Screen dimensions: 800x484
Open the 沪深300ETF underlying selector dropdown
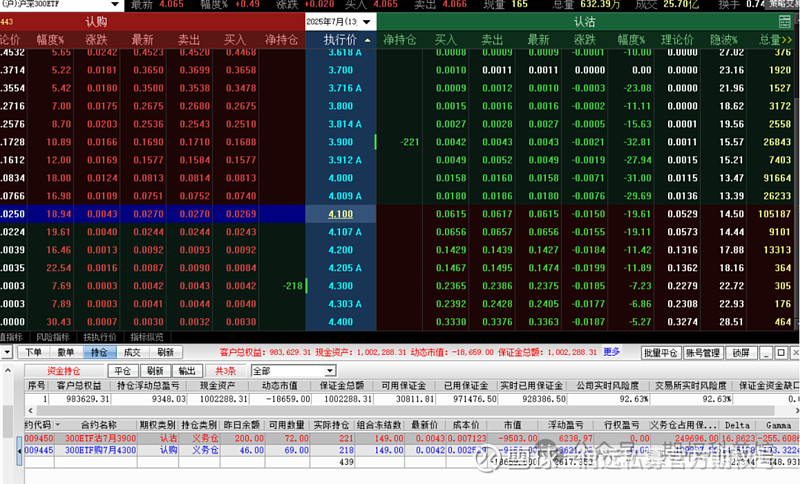(x=115, y=5)
